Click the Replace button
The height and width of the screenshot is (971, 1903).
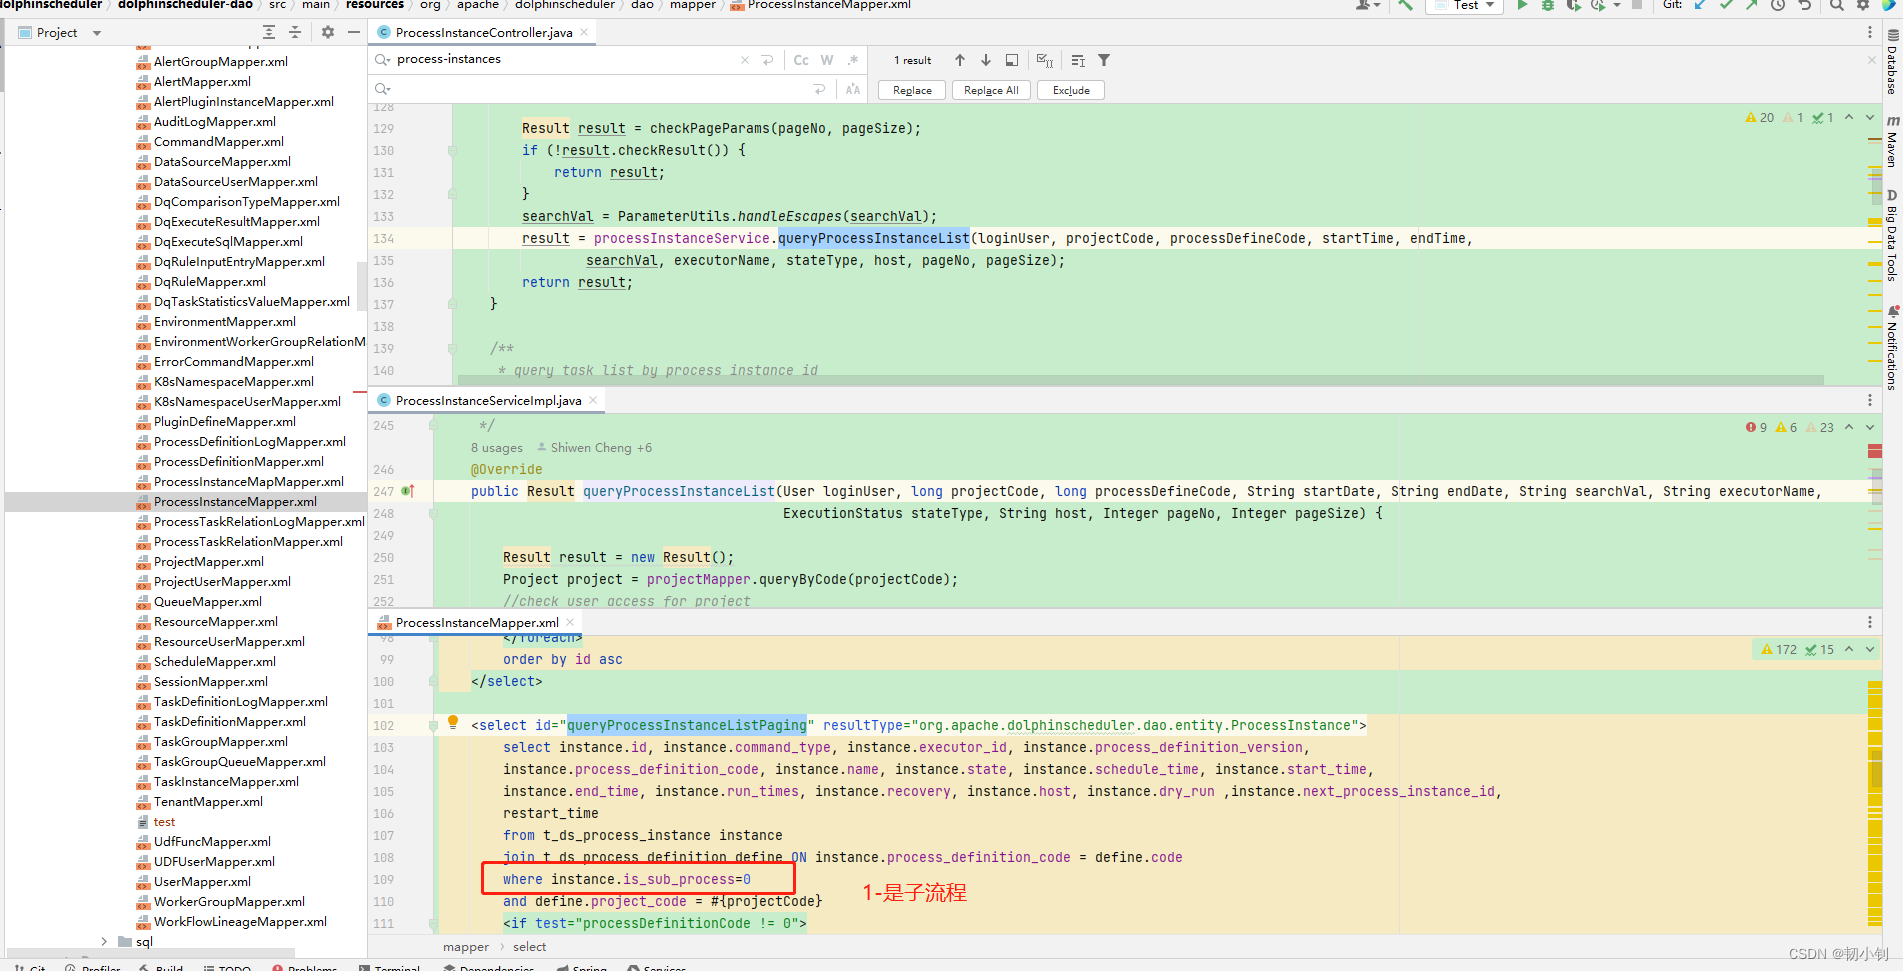tap(912, 90)
